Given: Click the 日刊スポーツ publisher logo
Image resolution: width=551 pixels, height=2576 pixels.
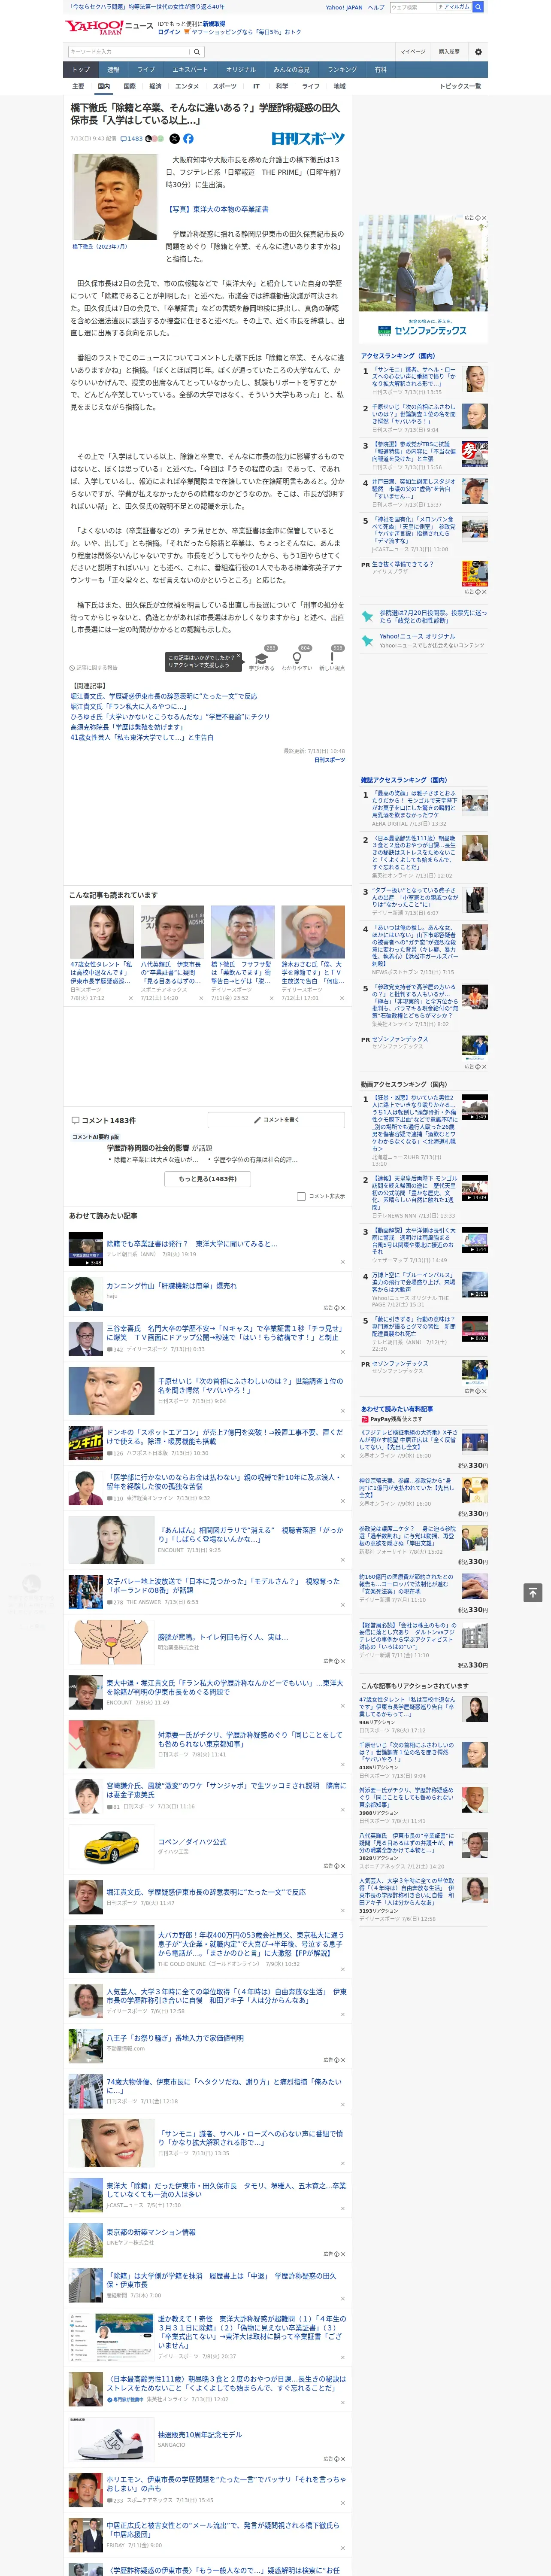Looking at the screenshot, I should pos(308,139).
